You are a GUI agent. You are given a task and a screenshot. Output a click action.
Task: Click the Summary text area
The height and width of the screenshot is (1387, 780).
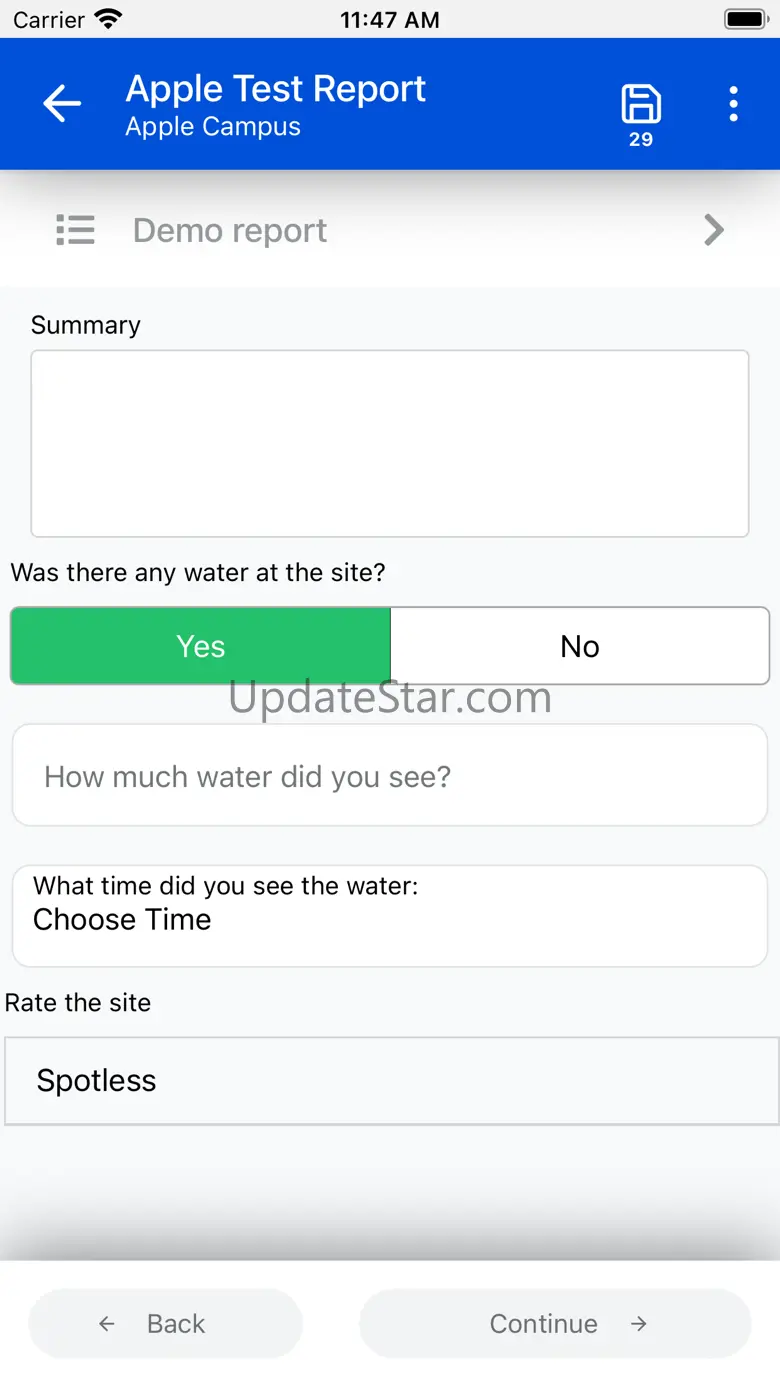click(390, 443)
